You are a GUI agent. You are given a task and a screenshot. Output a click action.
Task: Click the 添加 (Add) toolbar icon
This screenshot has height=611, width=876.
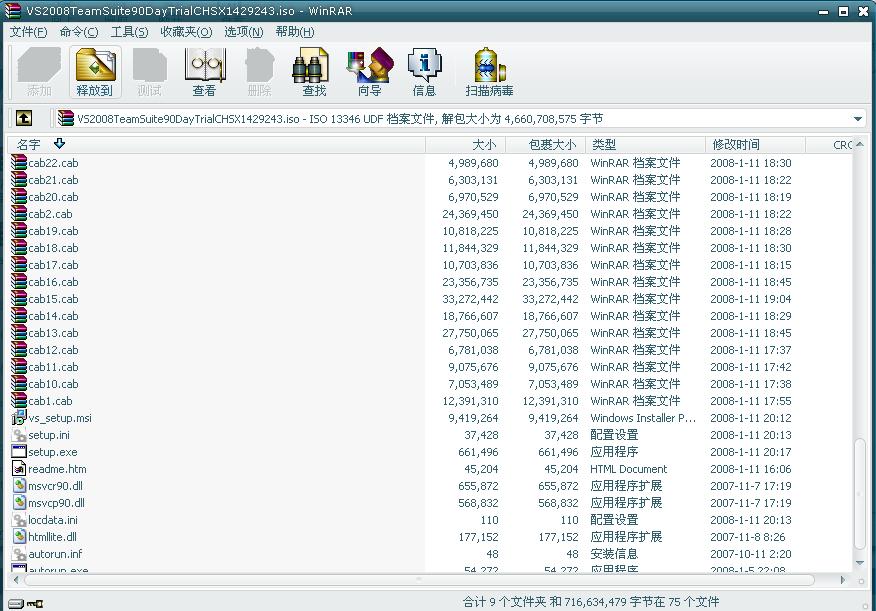click(x=39, y=71)
